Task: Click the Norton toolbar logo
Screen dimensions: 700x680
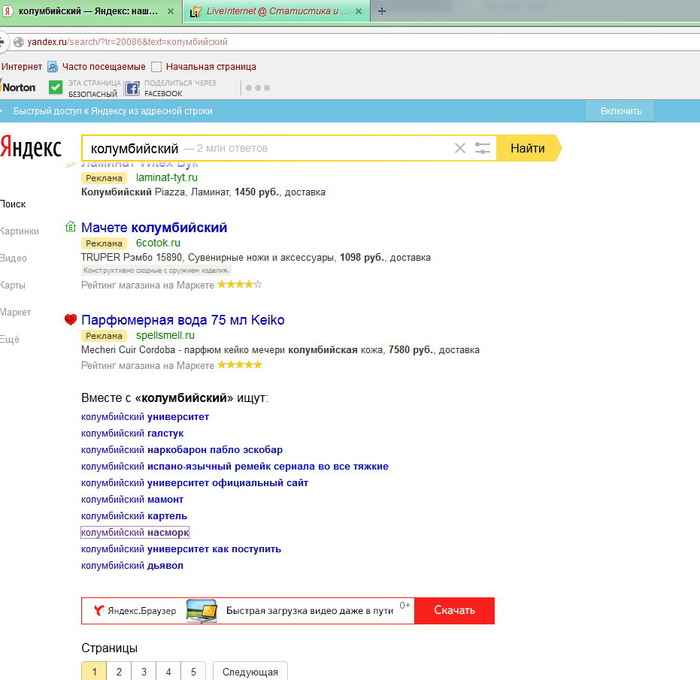Action: 18,87
